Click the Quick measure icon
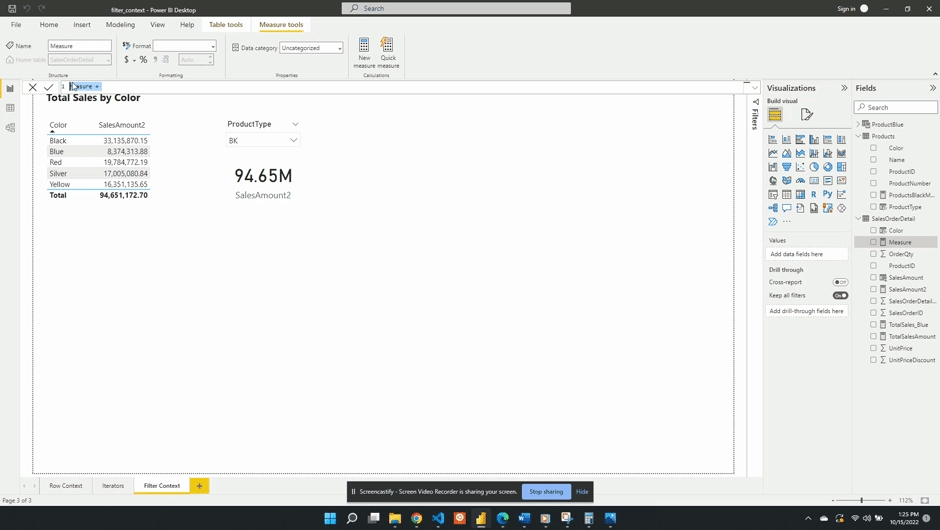The height and width of the screenshot is (530, 940). [x=388, y=51]
